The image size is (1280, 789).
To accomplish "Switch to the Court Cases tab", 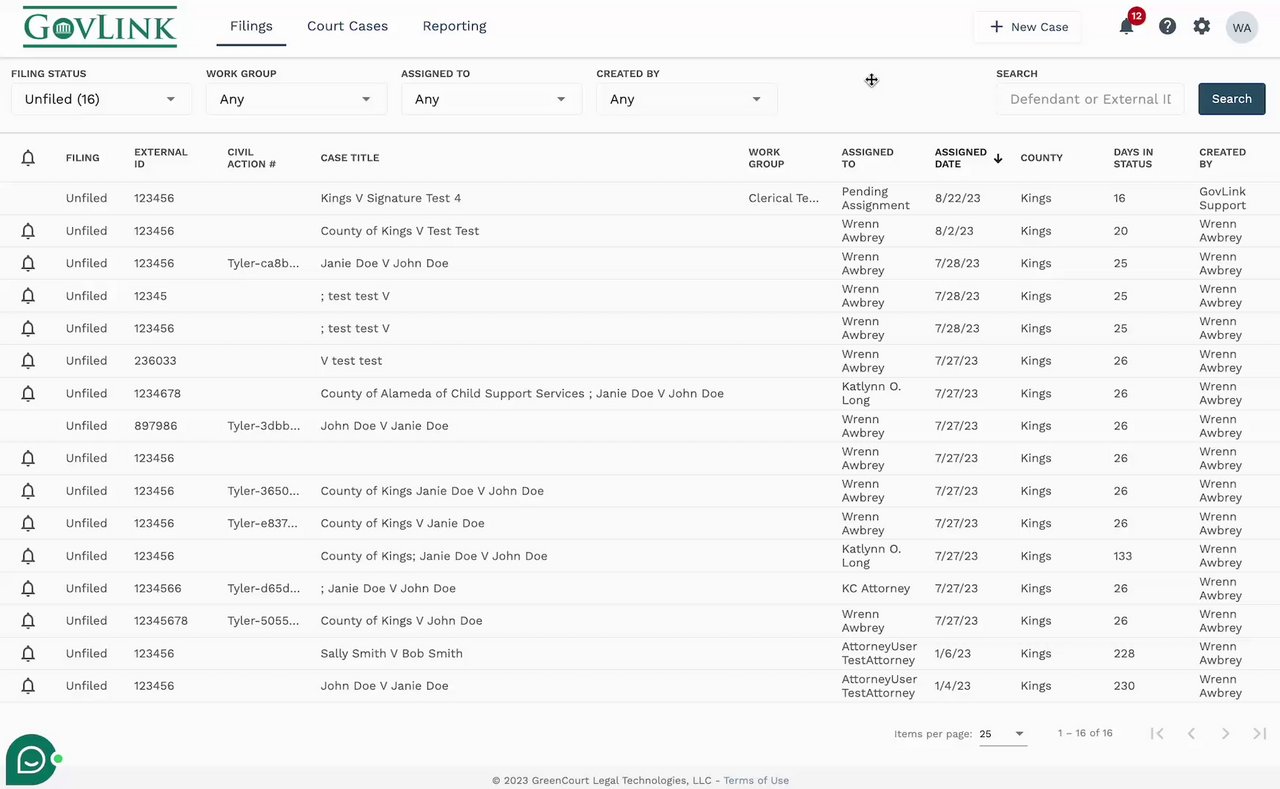I will click(x=347, y=26).
